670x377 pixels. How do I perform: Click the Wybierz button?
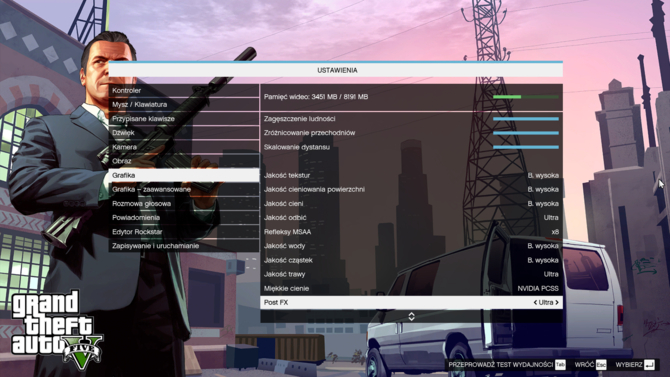coord(629,365)
